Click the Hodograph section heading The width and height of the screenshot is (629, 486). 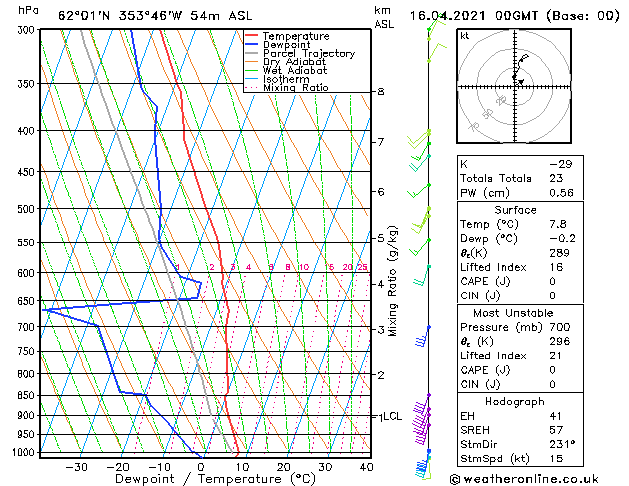(515, 401)
